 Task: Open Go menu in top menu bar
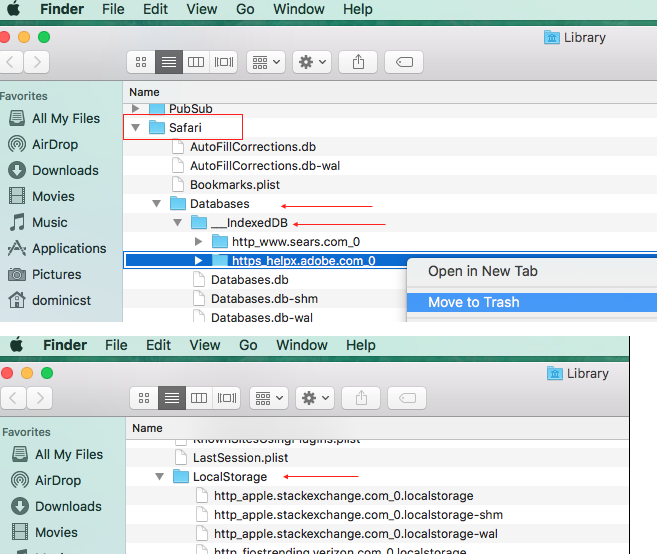coord(245,9)
